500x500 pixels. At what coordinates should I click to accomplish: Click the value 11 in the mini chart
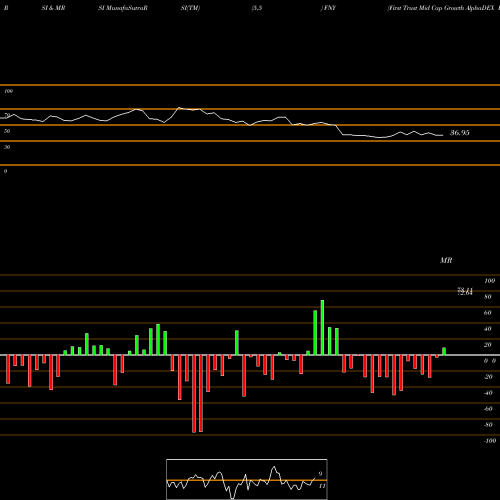tap(322, 486)
